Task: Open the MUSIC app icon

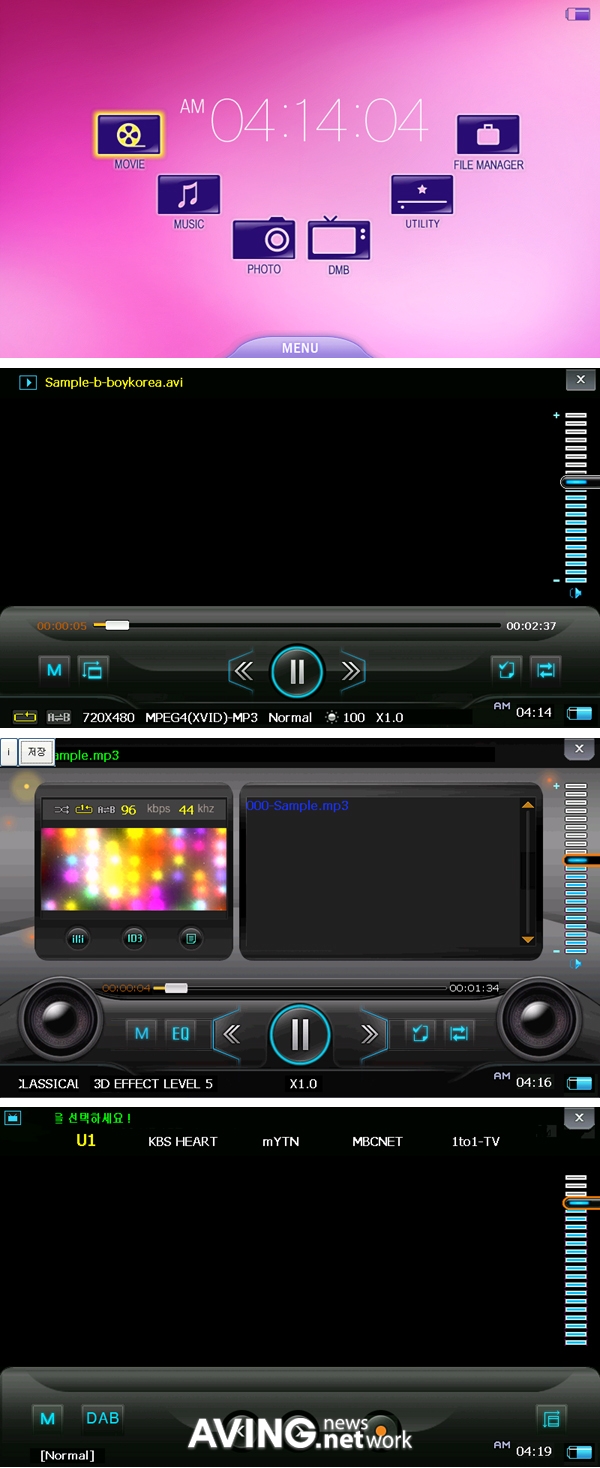Action: [188, 194]
